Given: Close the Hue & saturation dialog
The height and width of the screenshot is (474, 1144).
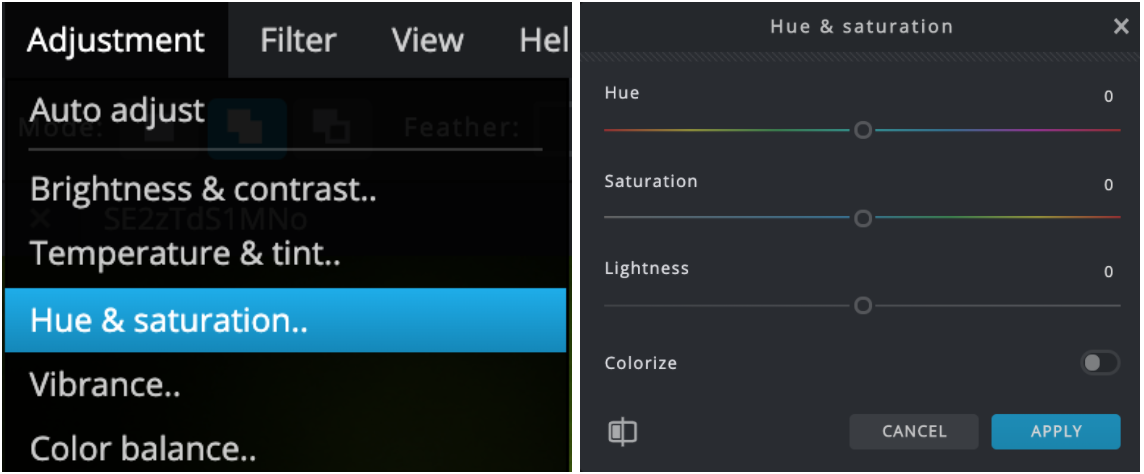Looking at the screenshot, I should click(x=1121, y=27).
